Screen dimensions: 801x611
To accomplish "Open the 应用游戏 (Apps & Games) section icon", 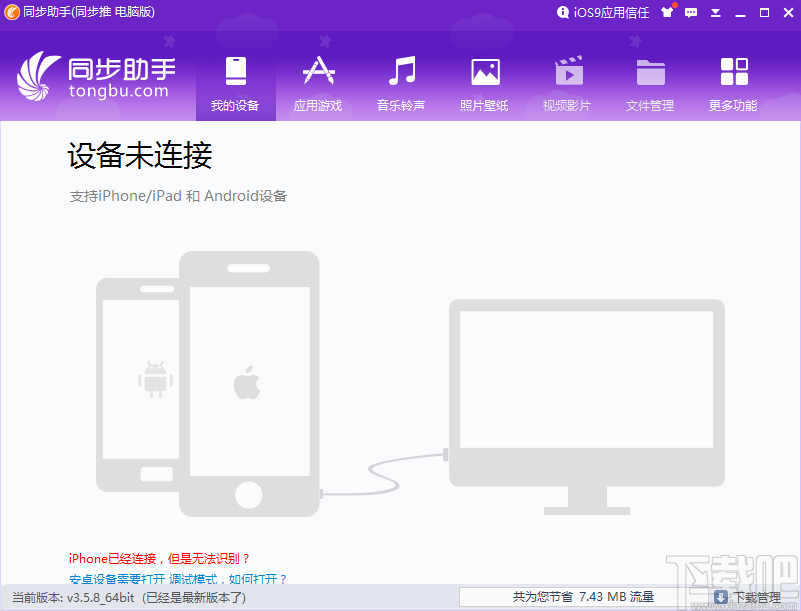I will [318, 68].
